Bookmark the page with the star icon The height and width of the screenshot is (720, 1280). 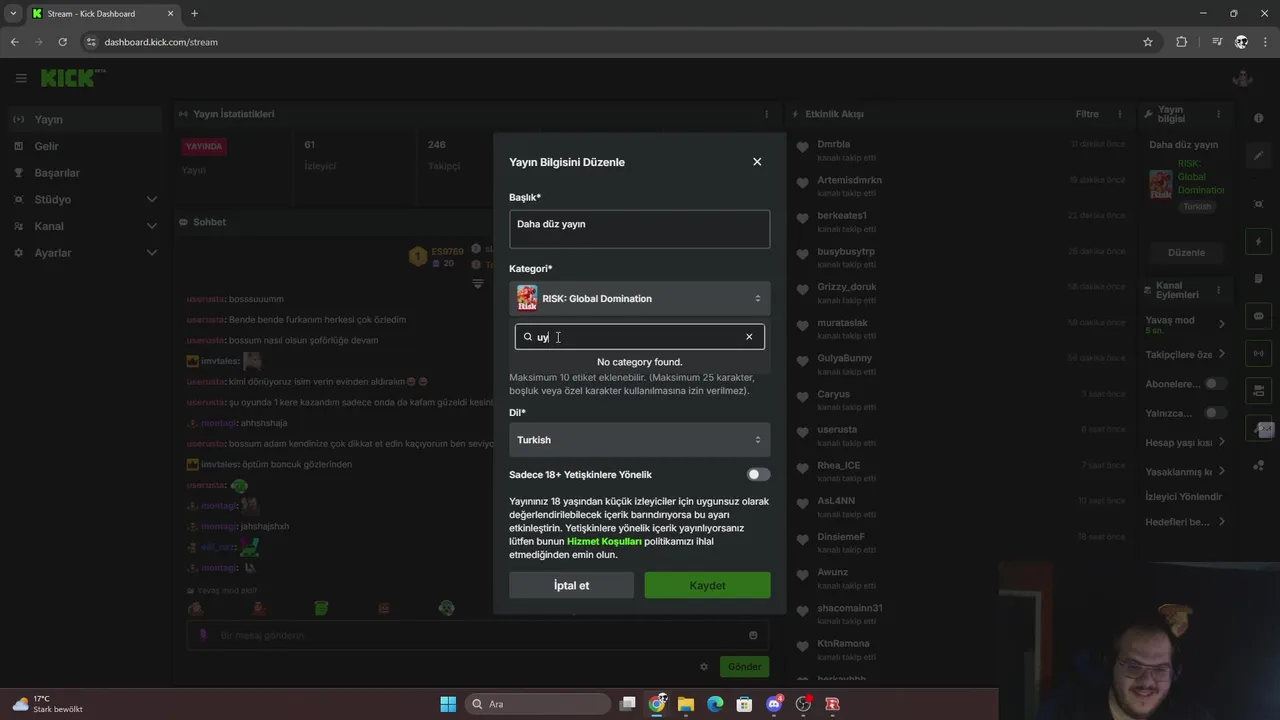[1148, 42]
